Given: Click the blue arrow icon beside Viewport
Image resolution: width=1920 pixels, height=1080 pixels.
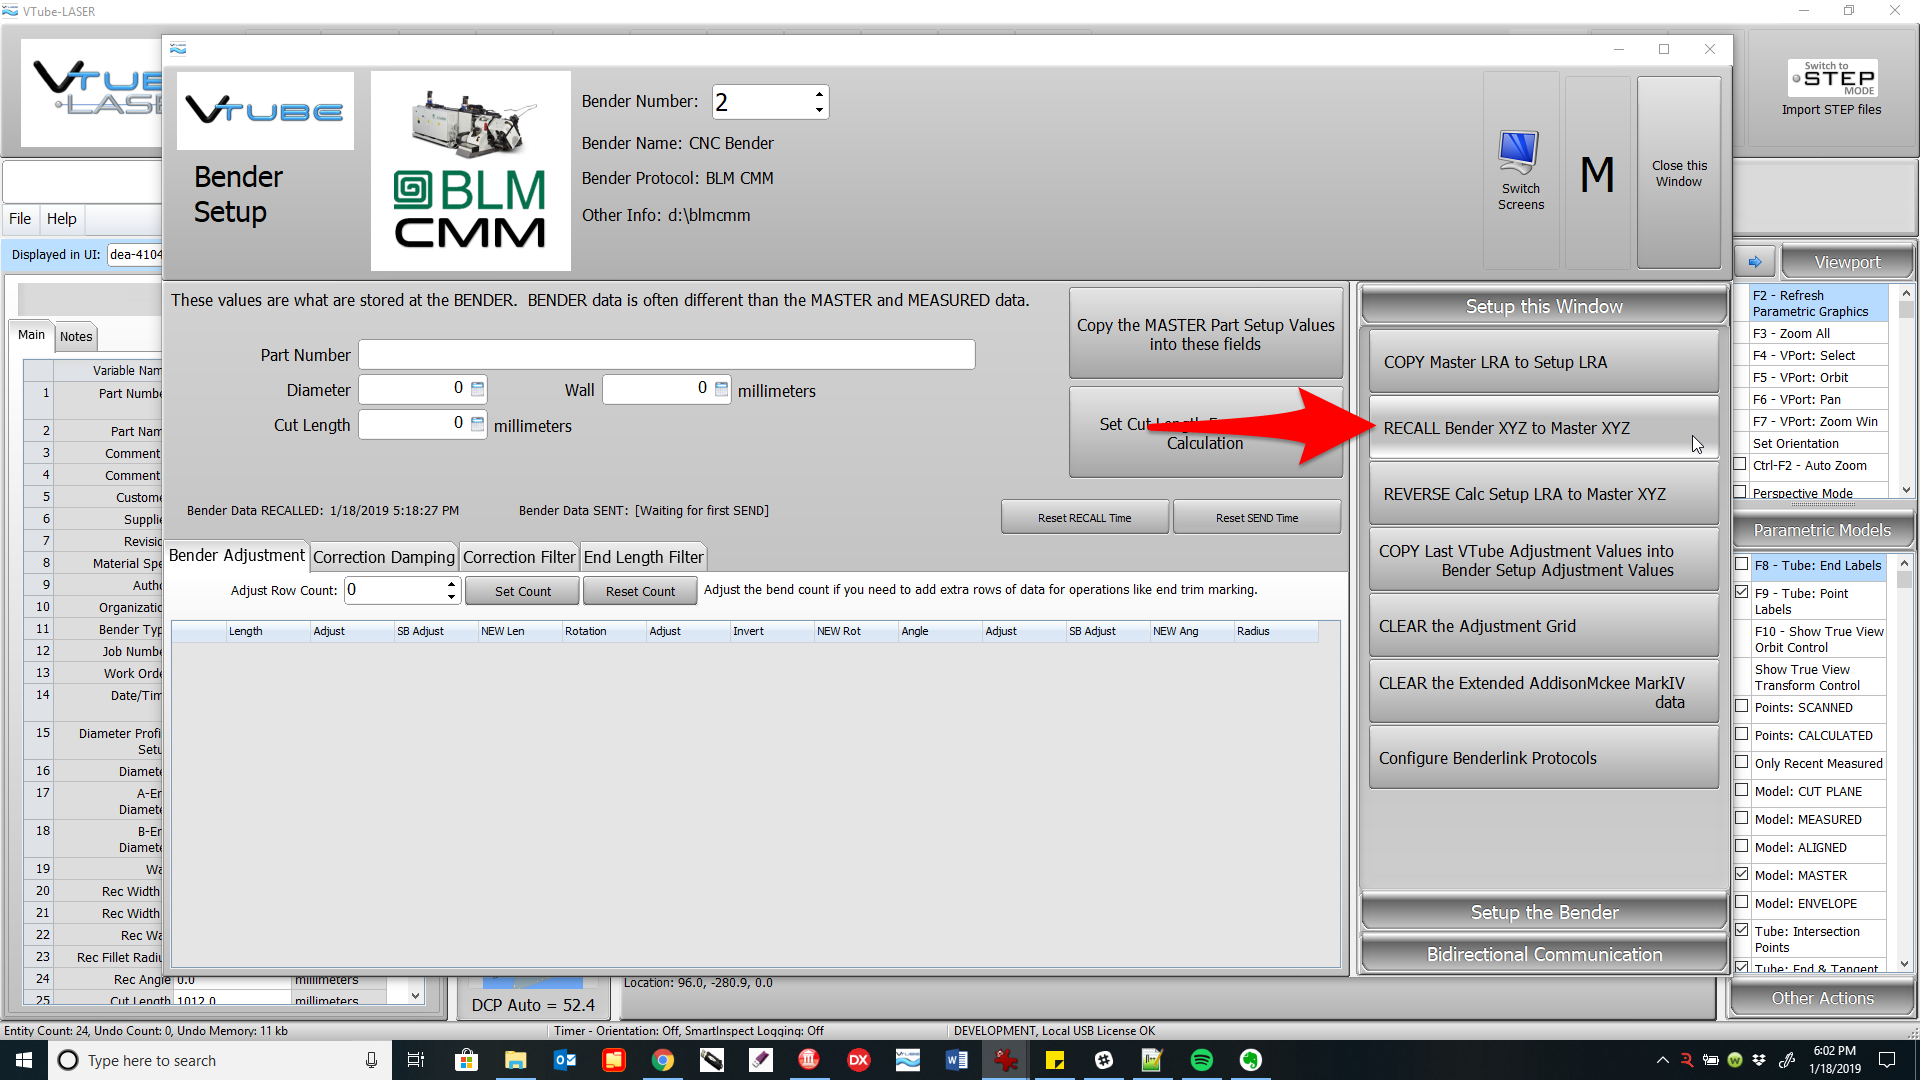Looking at the screenshot, I should point(1755,262).
